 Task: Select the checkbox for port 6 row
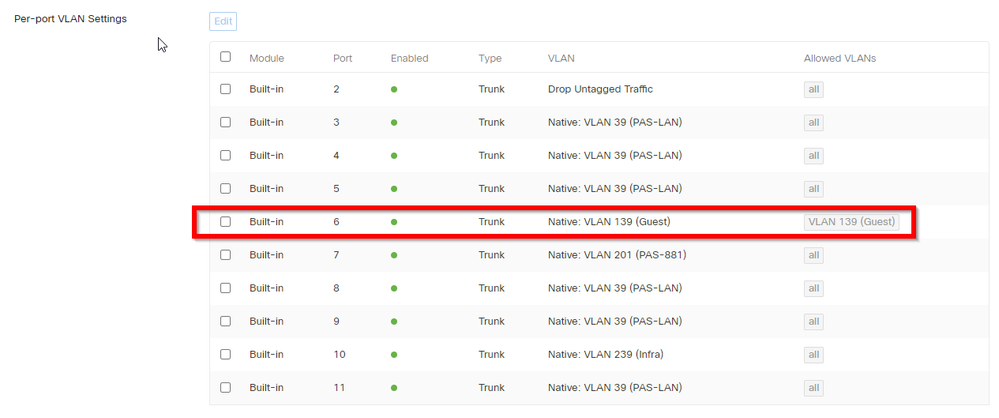(225, 222)
